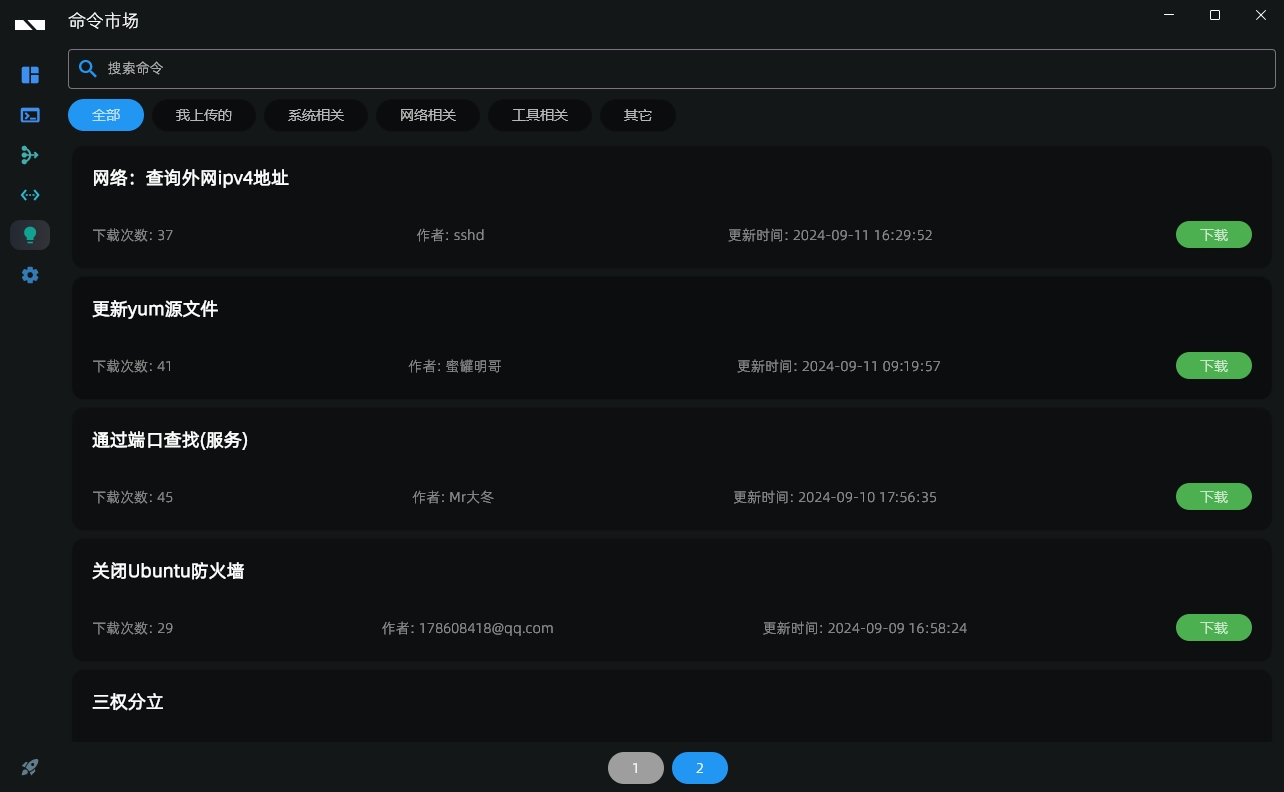Click 下载次数: 41 text
Screen dimensions: 1284x792
click(133, 366)
